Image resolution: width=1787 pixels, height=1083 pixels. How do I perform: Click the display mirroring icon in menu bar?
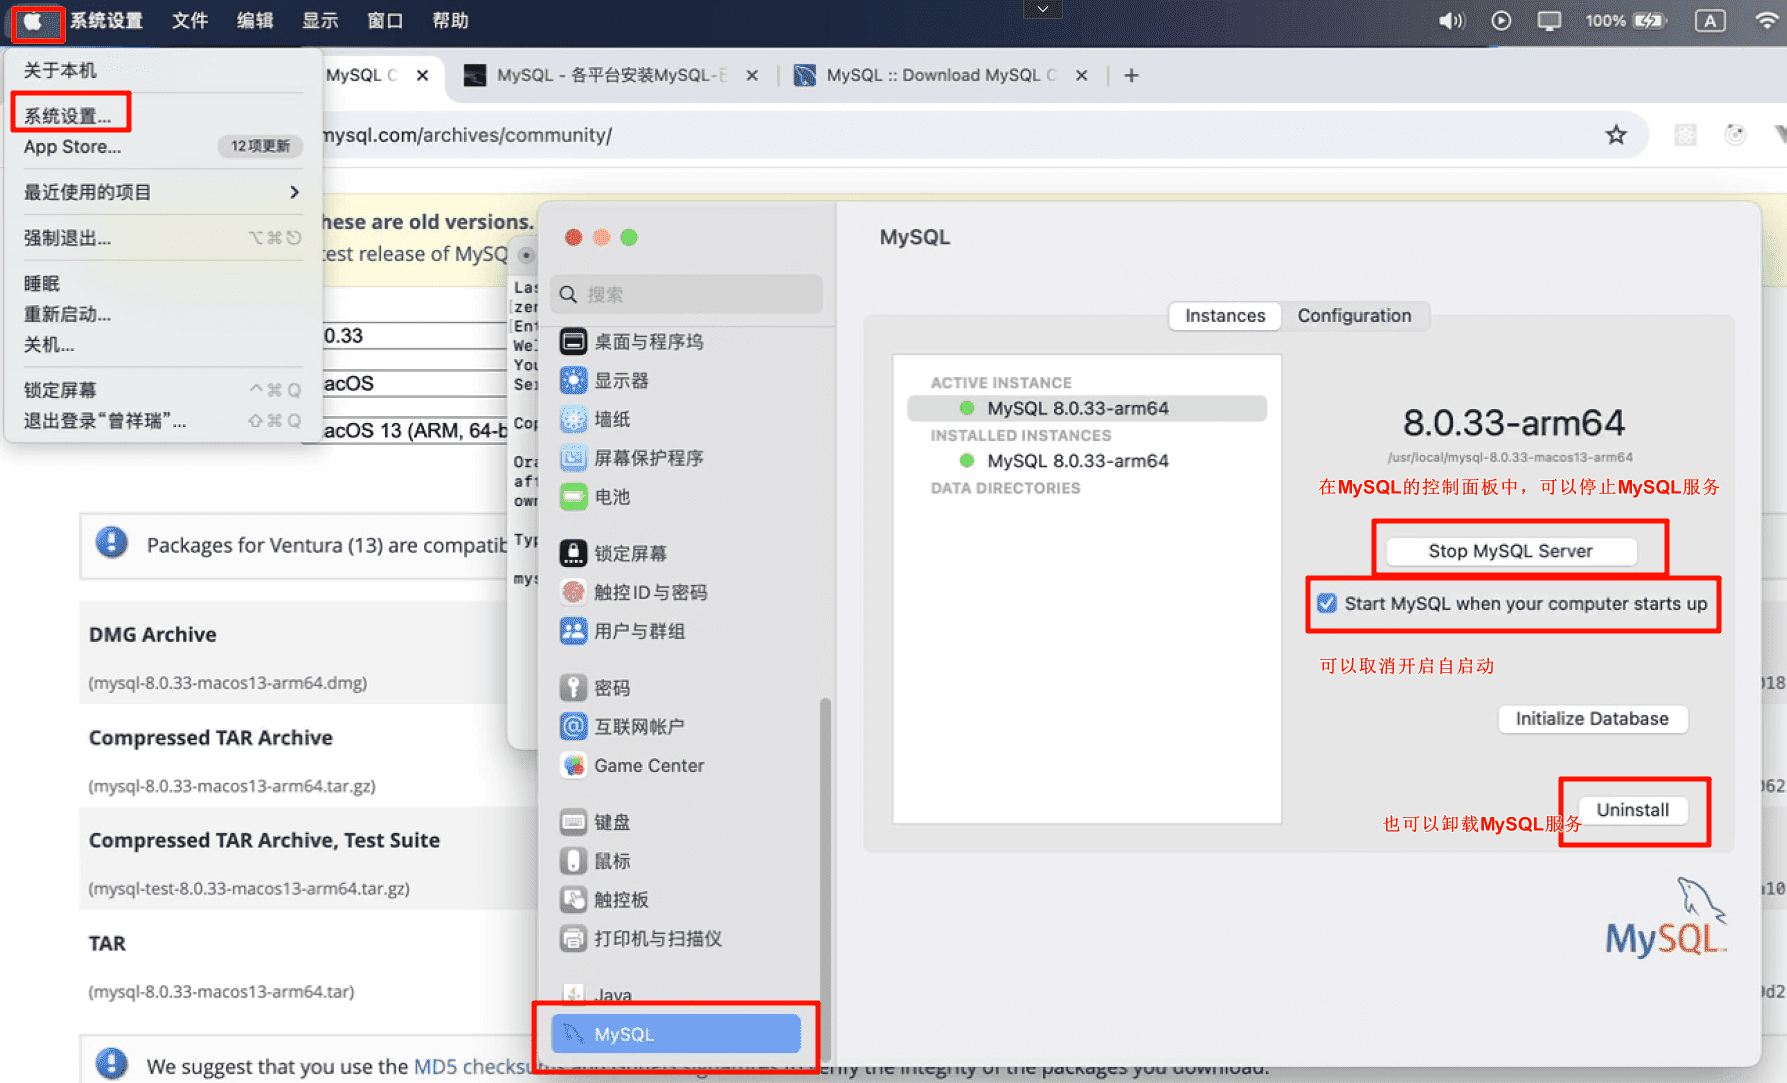tap(1549, 21)
